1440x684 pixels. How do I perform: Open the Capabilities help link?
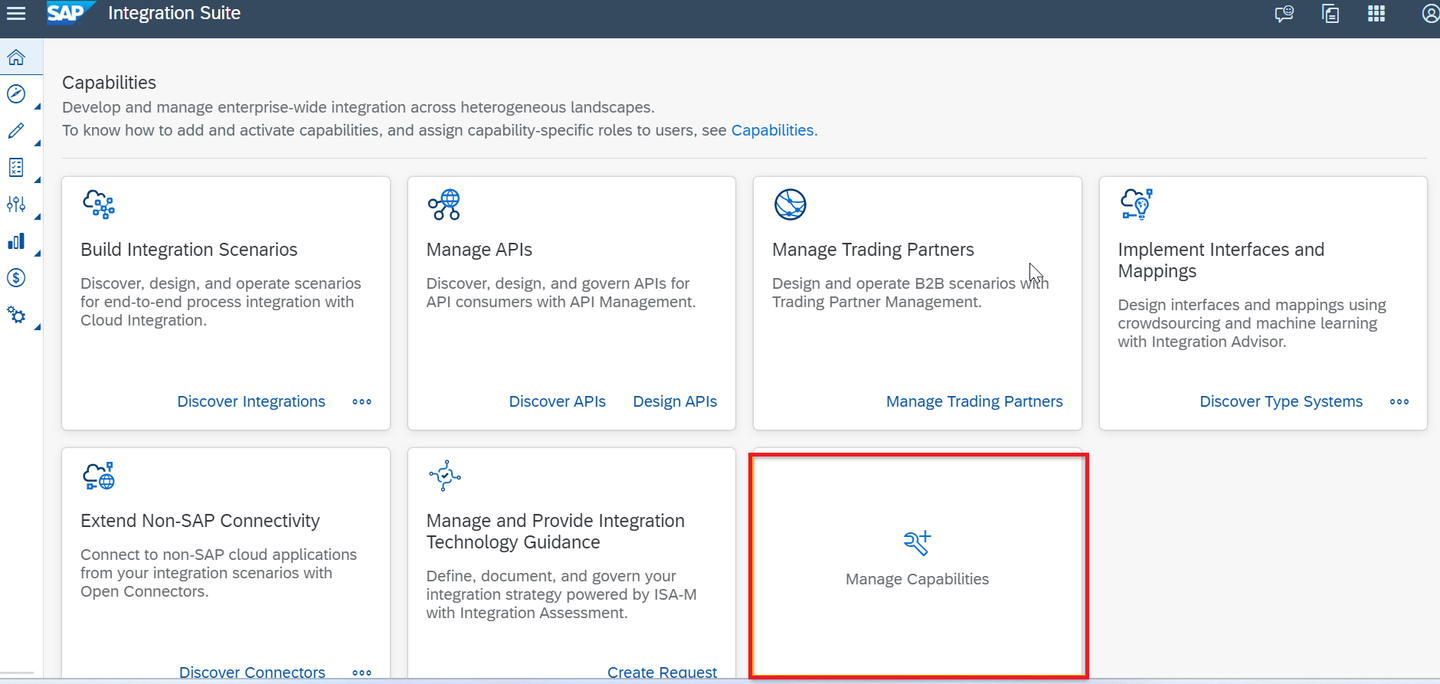click(x=774, y=130)
